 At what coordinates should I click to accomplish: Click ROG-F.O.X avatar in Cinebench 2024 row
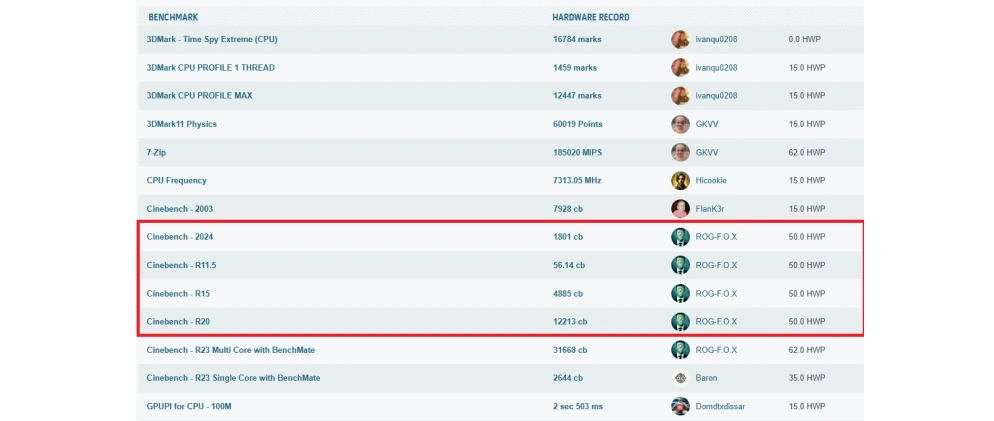click(680, 237)
